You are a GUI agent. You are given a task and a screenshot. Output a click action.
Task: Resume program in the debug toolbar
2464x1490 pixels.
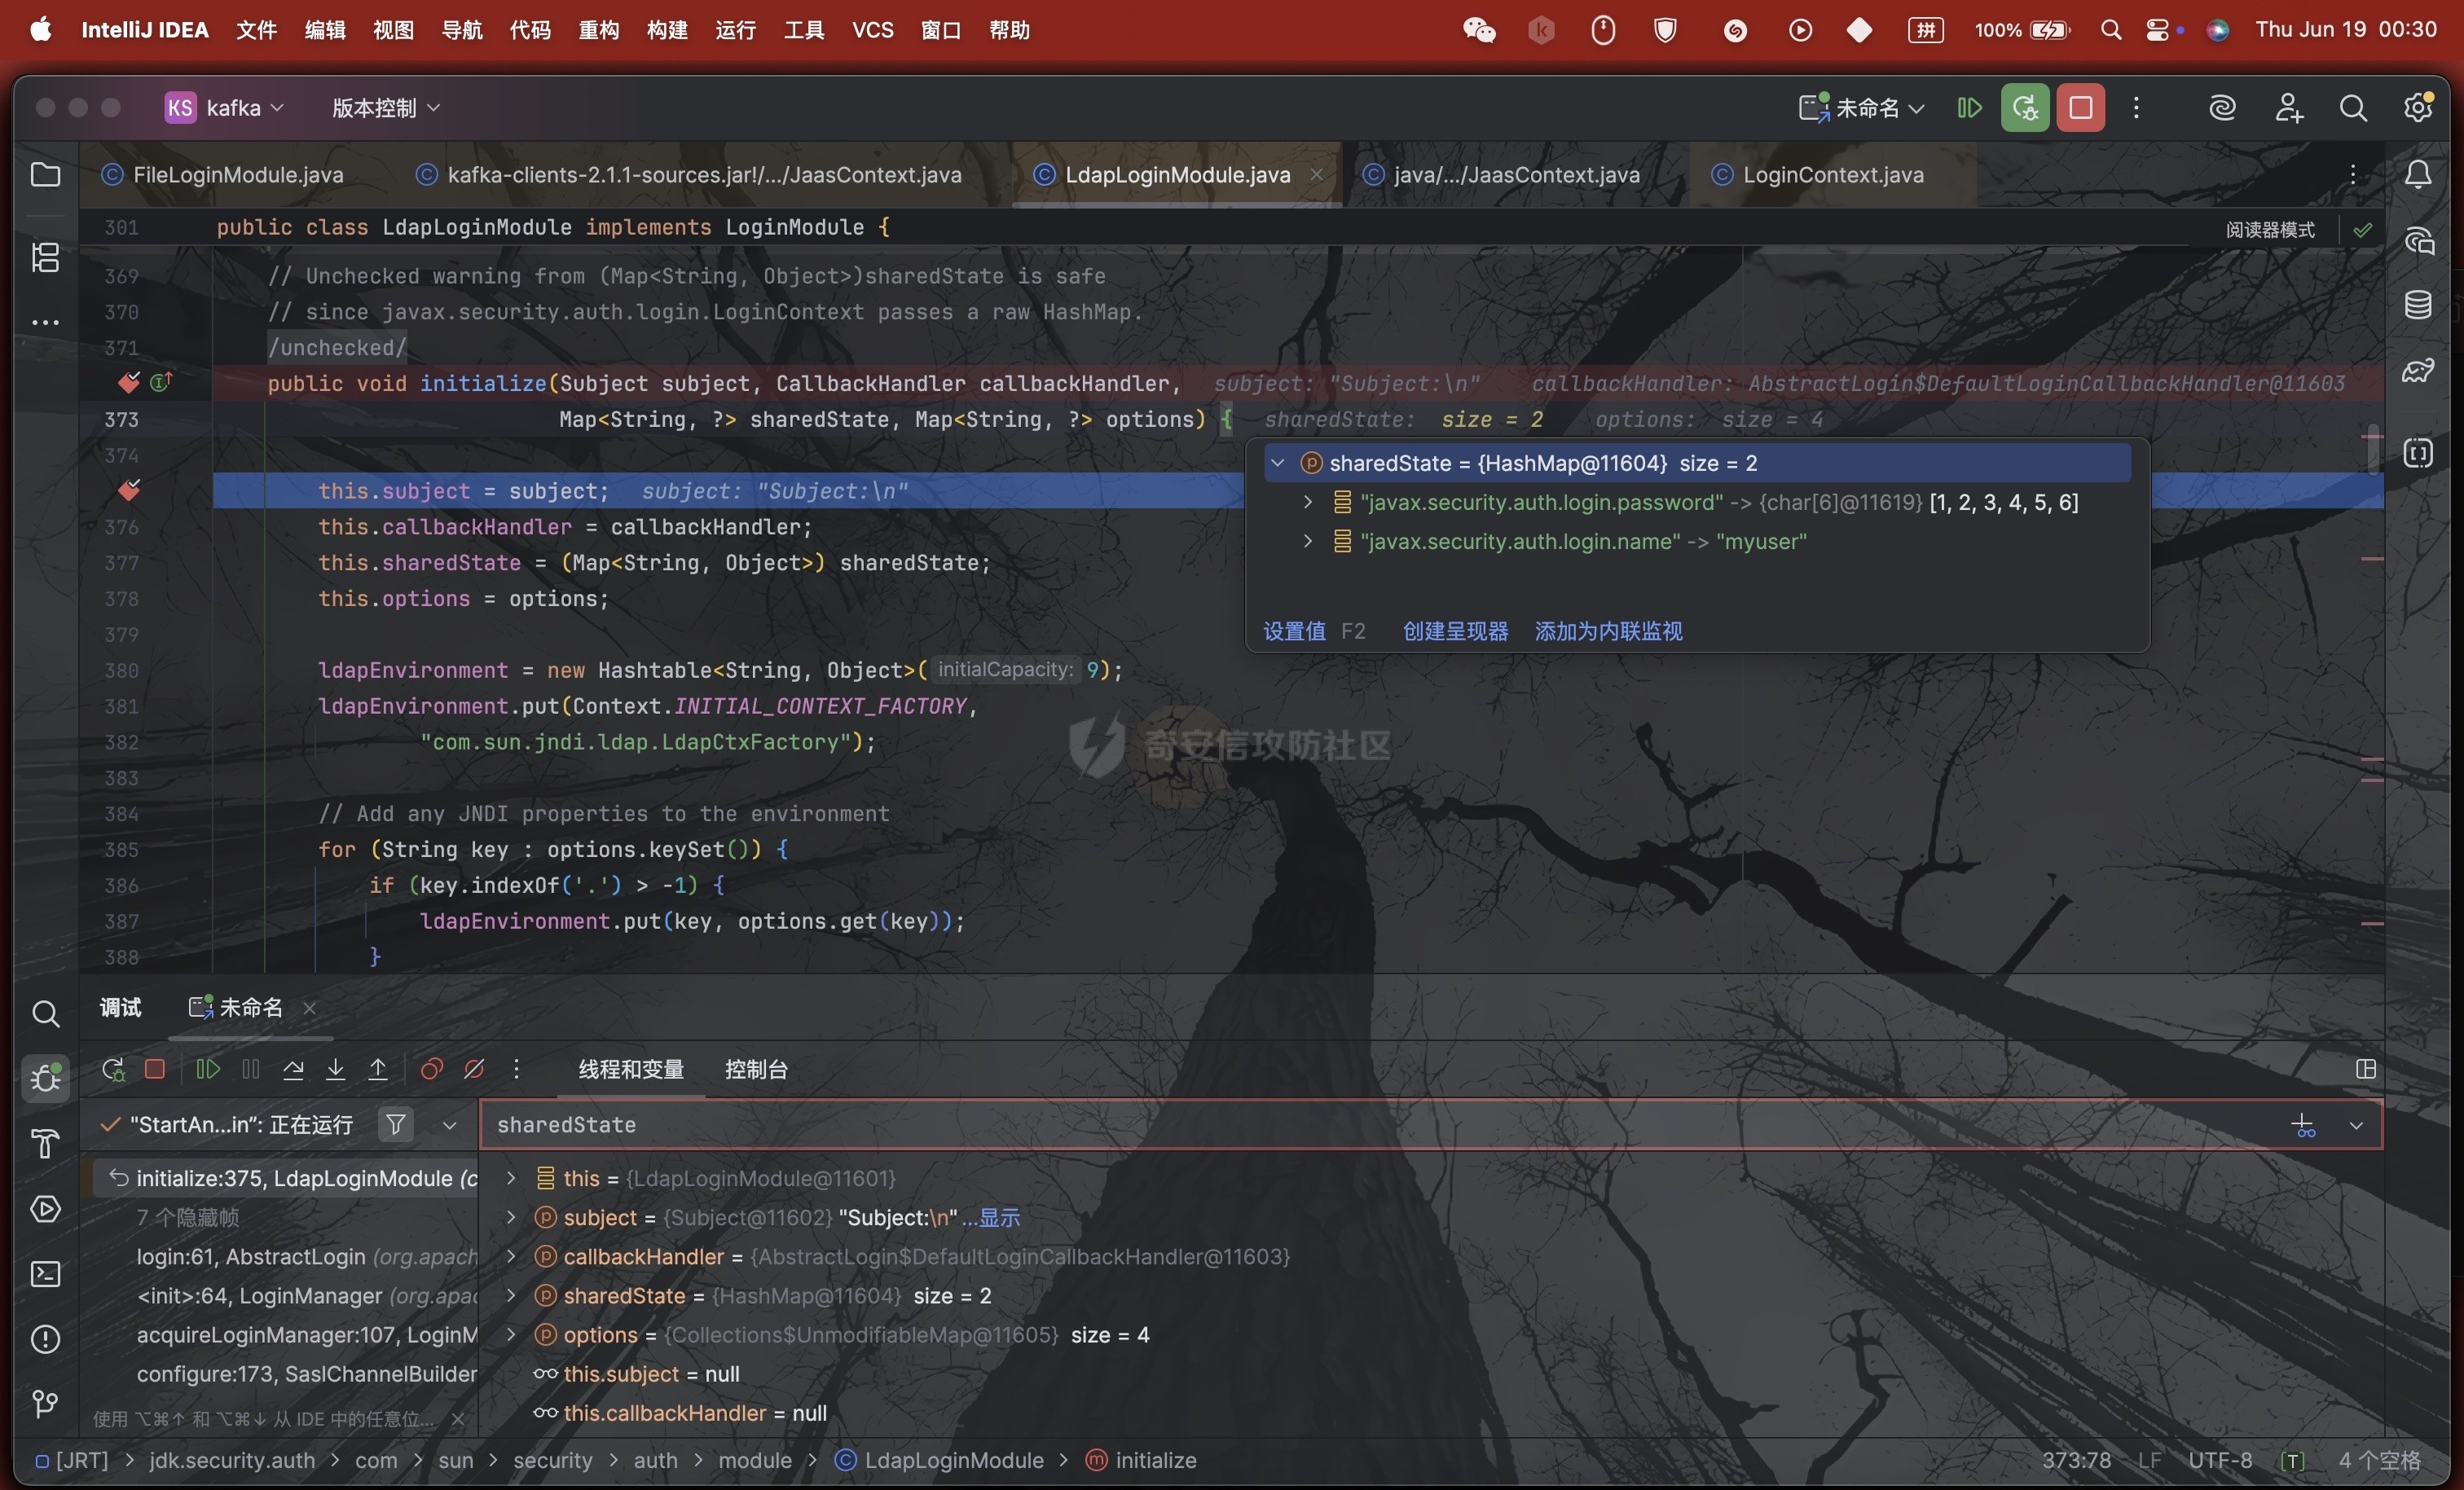click(208, 1069)
